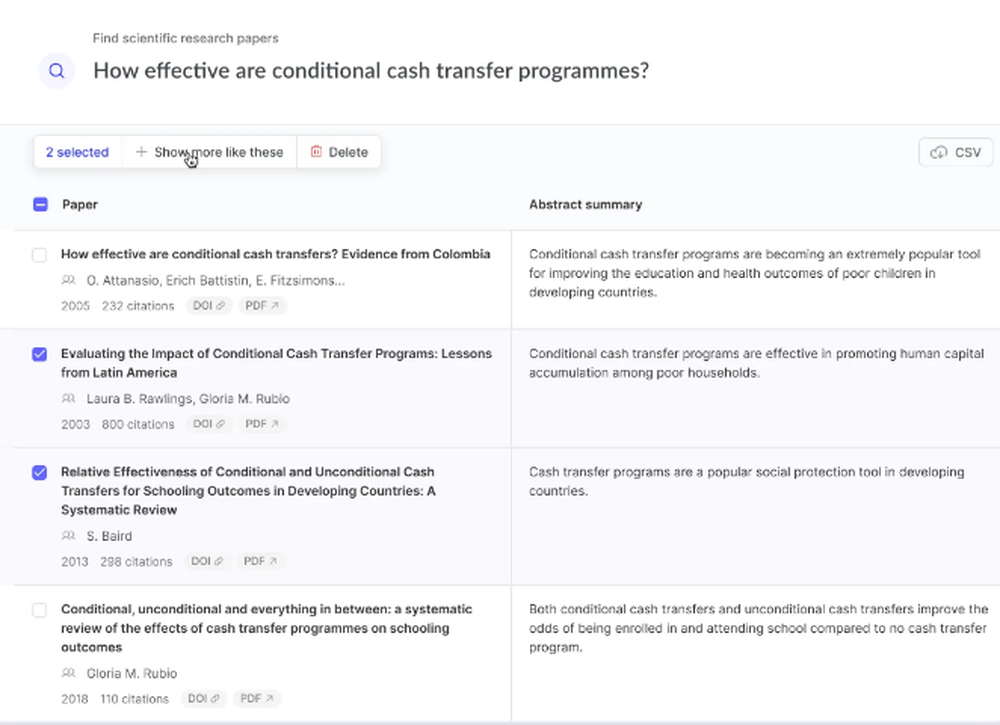Check the Colombia evidence paper checkbox
The width and height of the screenshot is (1000, 725).
[40, 255]
